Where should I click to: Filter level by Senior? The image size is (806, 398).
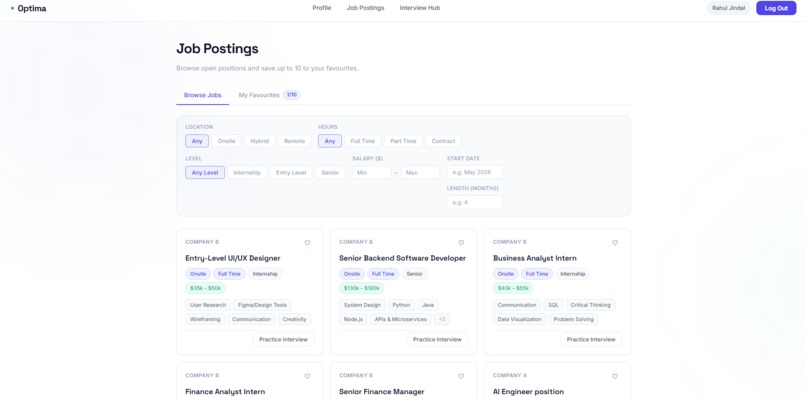[330, 173]
